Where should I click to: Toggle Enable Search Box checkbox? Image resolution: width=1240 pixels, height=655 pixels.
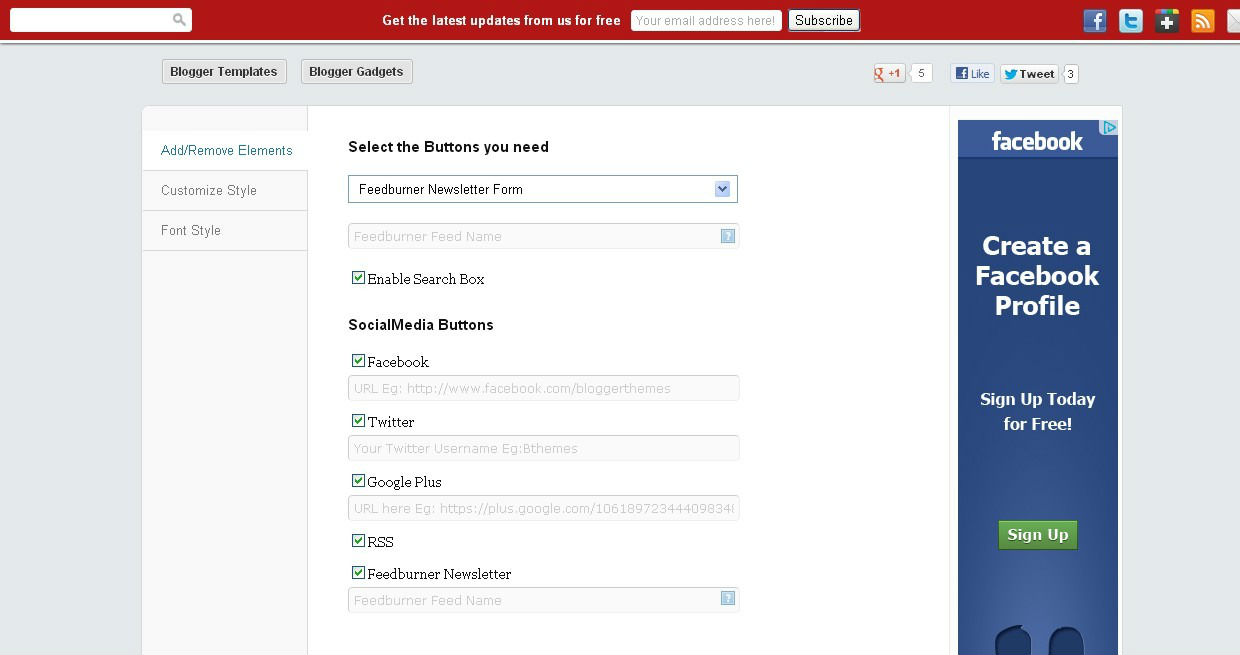point(358,278)
